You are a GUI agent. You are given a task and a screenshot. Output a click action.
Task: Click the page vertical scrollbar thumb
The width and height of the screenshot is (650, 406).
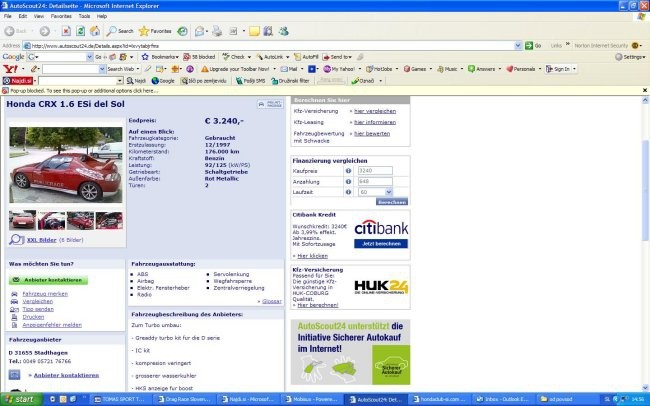645,190
